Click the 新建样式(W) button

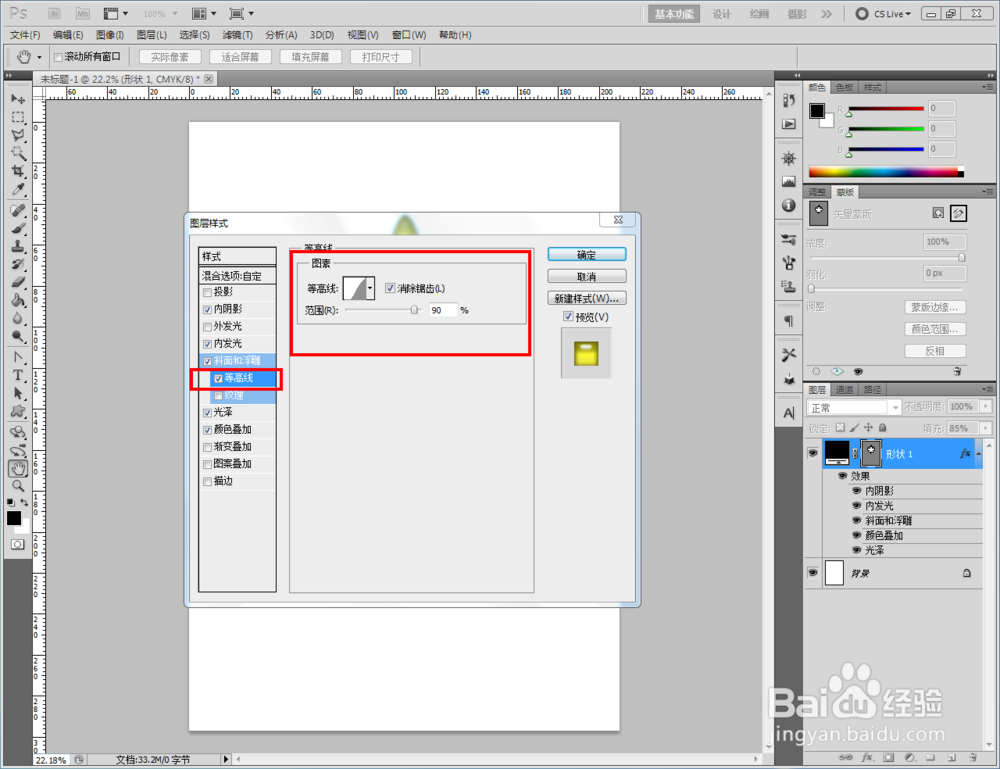(587, 298)
